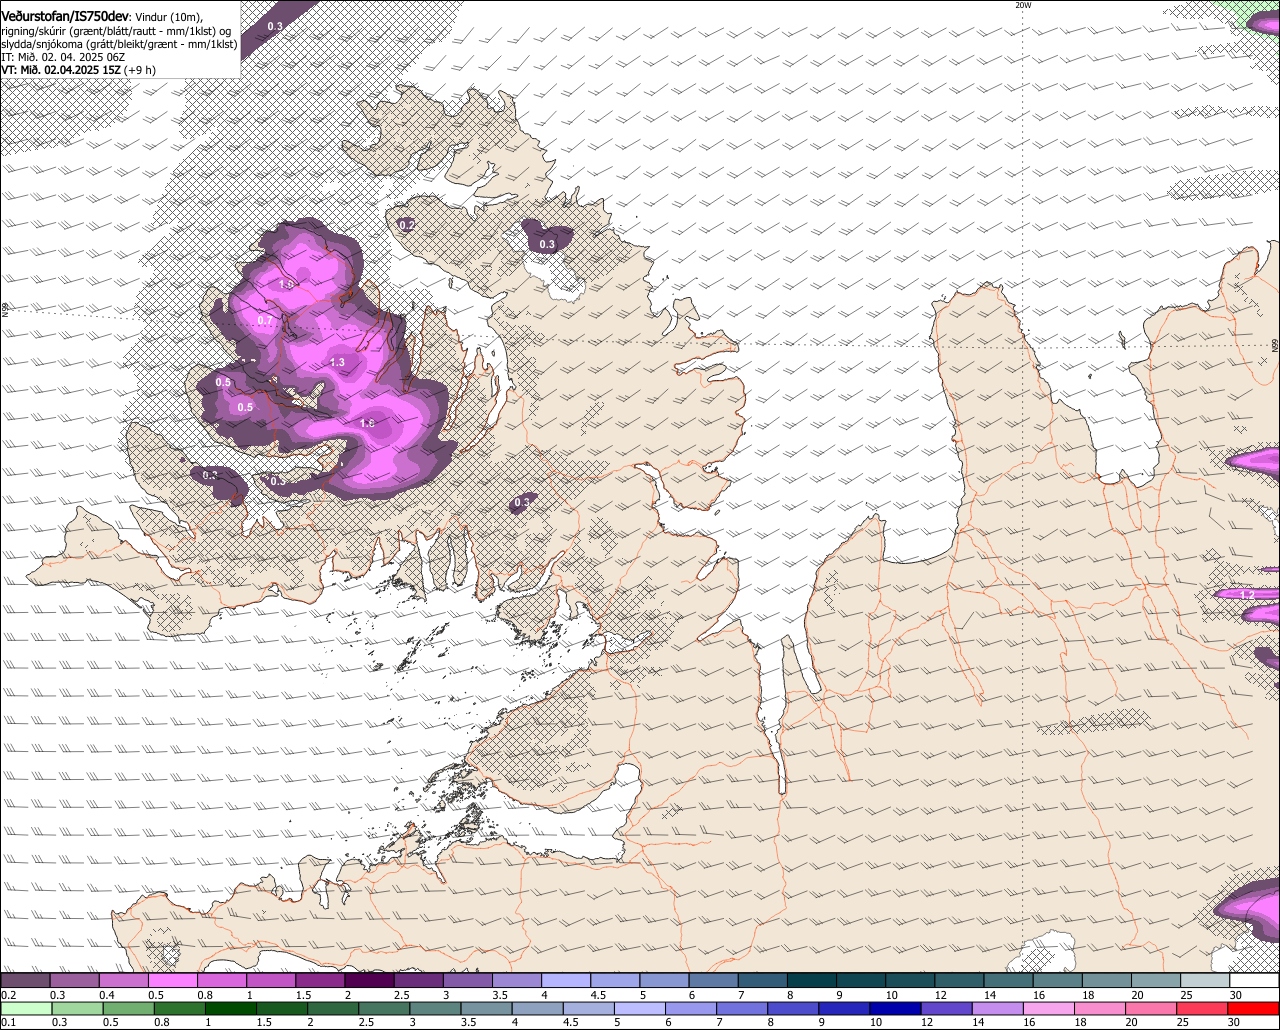This screenshot has height=1030, width=1280.
Task: Click the 'VT: Mið. 02.04.2025 15Z' valid time
Action: pos(61,70)
